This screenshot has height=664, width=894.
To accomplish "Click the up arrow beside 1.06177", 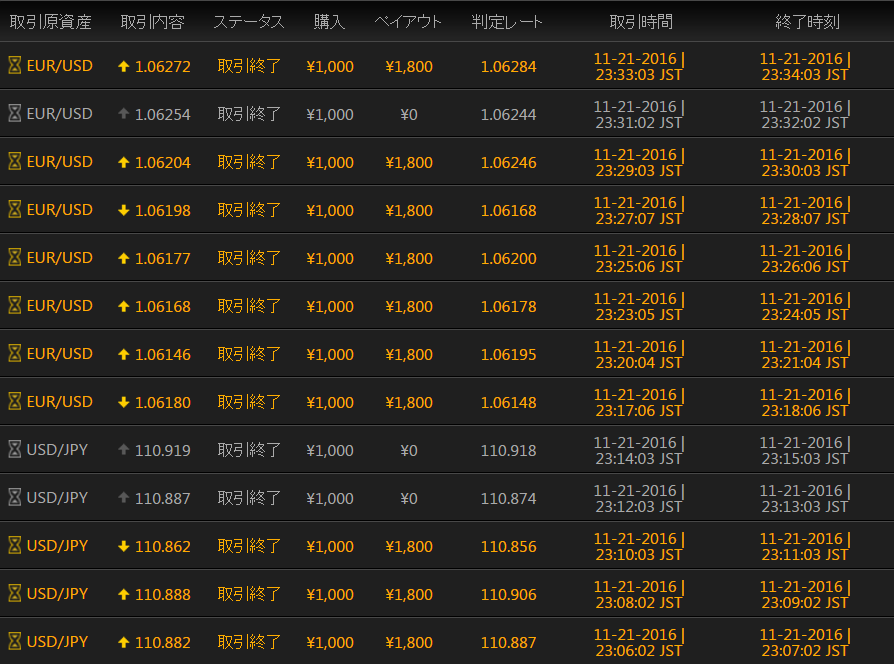I will (x=123, y=258).
